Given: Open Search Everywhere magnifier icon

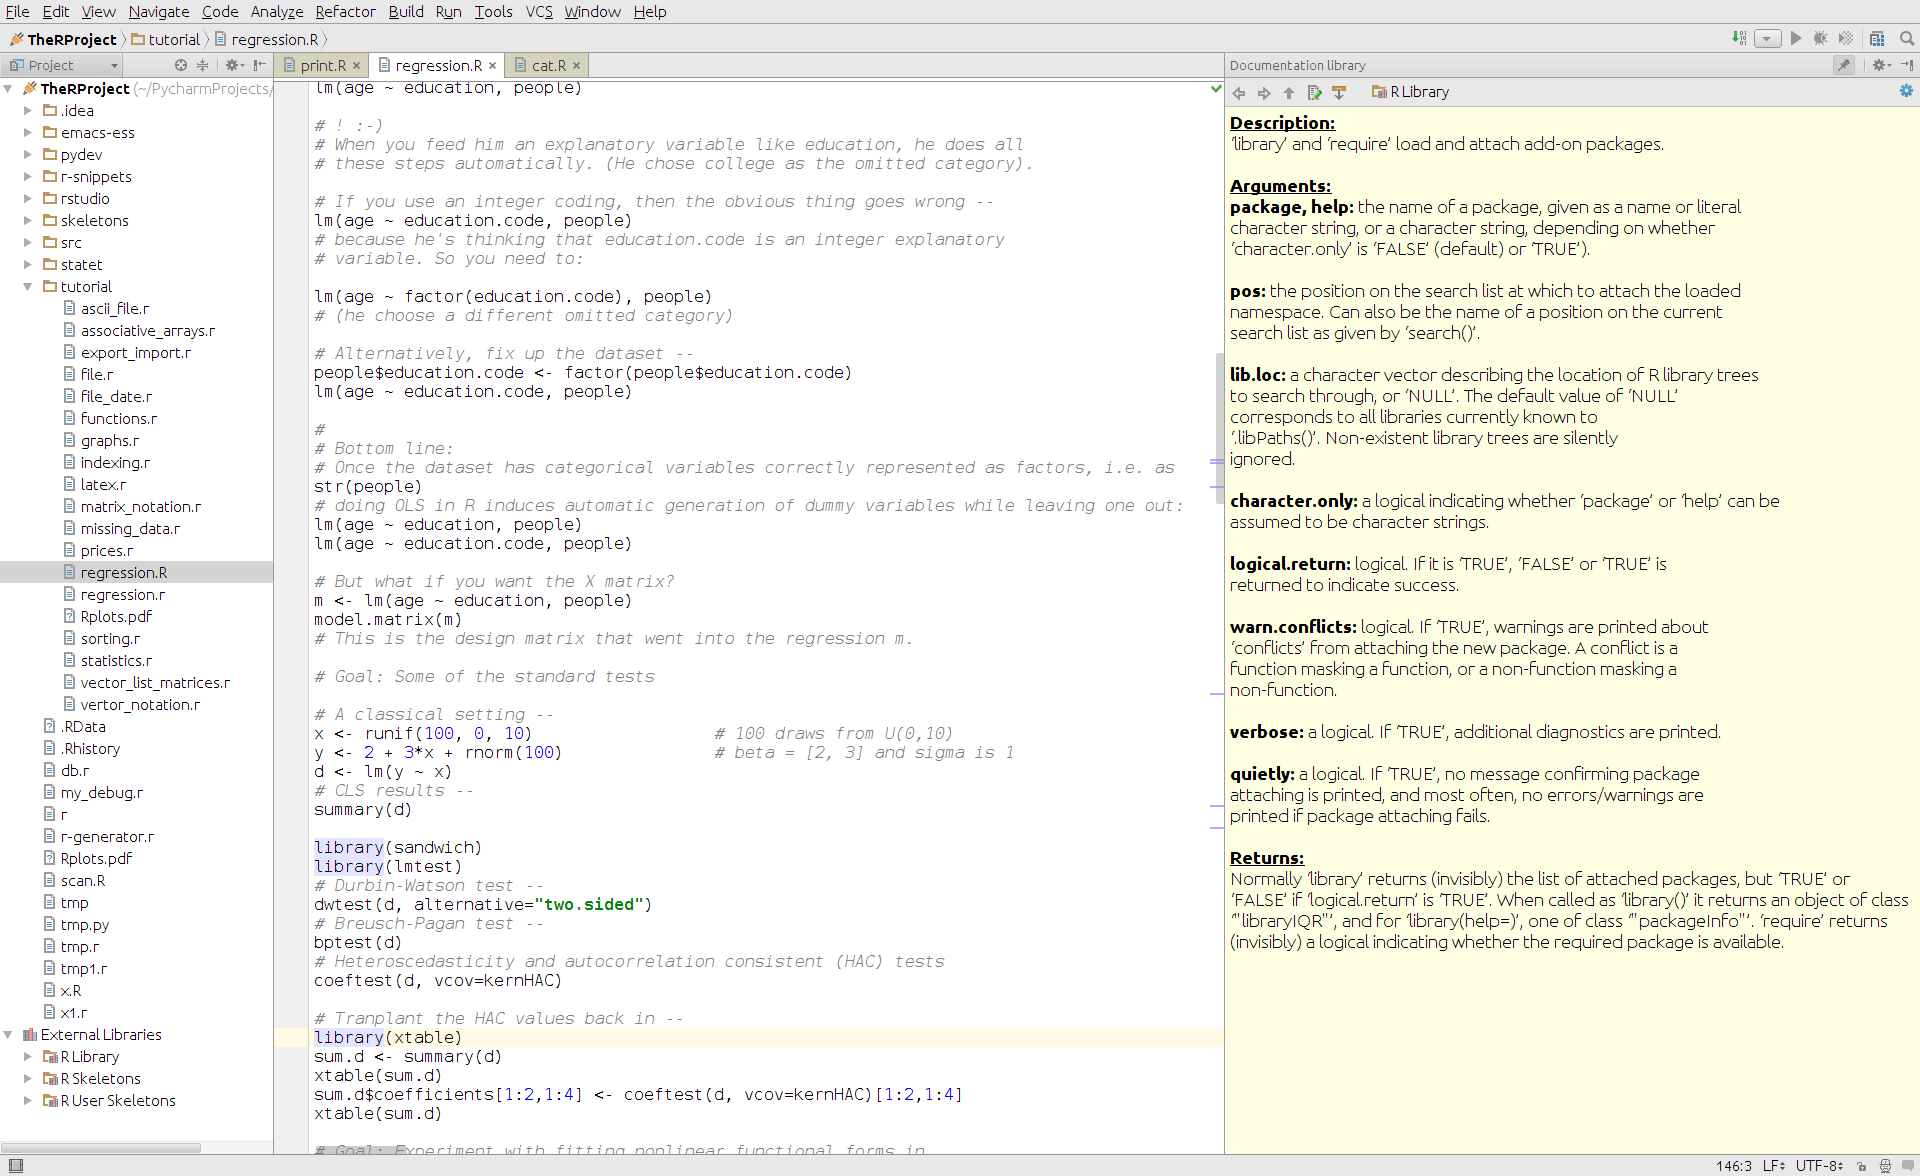Looking at the screenshot, I should (x=1907, y=38).
